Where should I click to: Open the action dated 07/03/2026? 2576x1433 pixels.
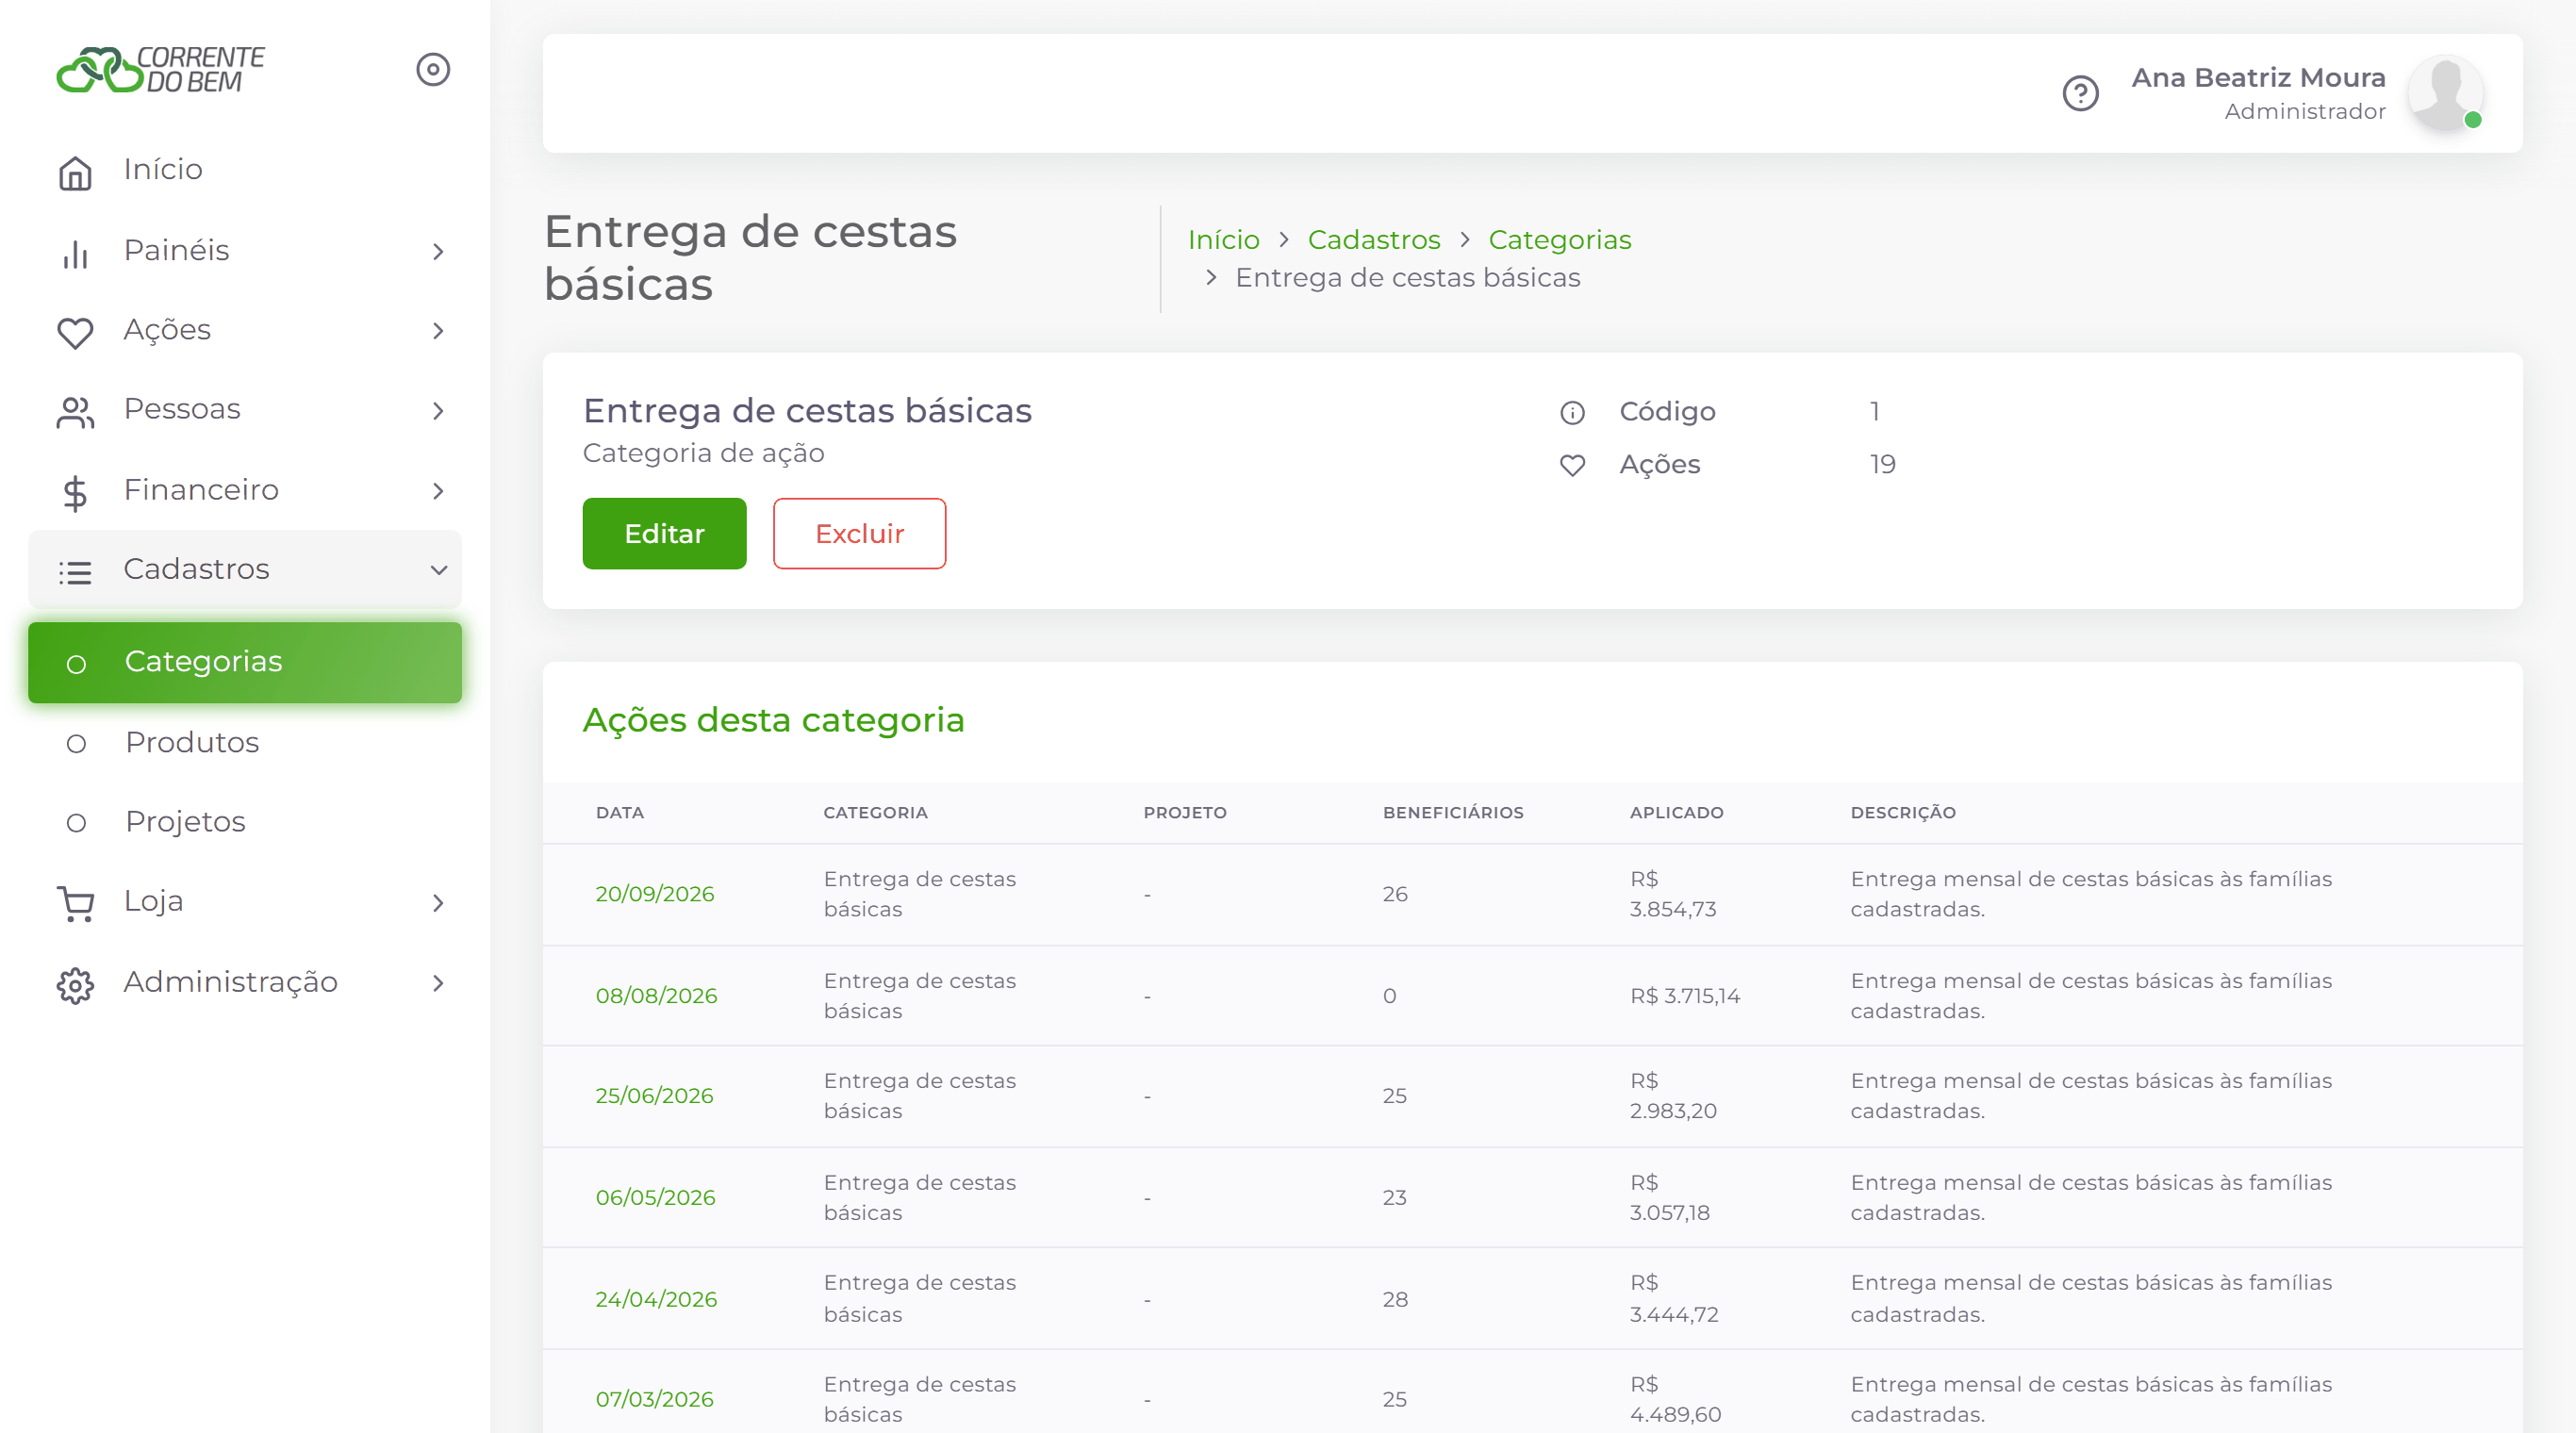[x=654, y=1400]
